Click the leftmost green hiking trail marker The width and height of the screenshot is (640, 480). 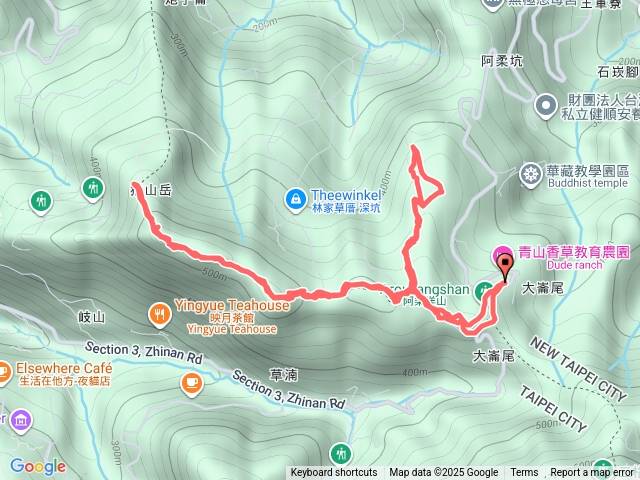coord(41,203)
